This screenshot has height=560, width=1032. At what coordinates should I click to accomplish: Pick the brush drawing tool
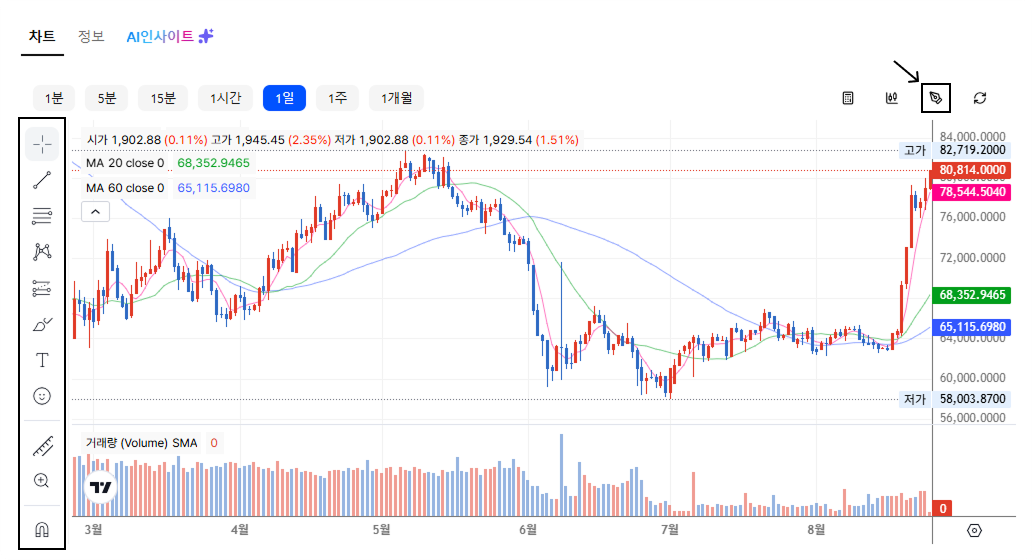pos(42,324)
